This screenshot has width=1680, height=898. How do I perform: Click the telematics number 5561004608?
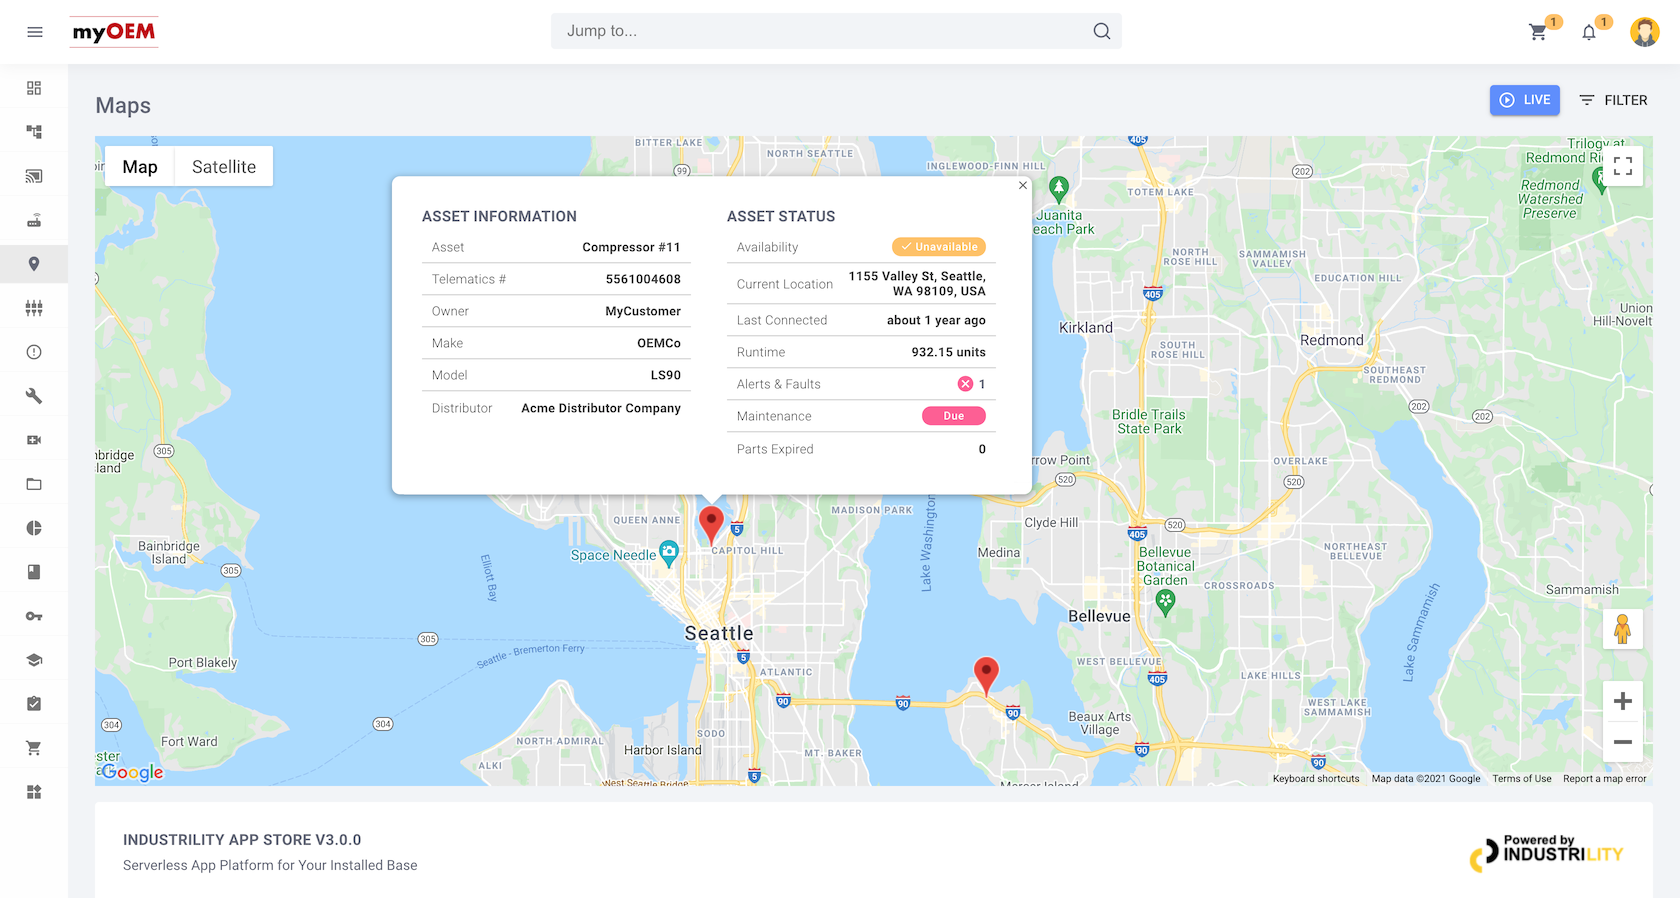tap(643, 279)
